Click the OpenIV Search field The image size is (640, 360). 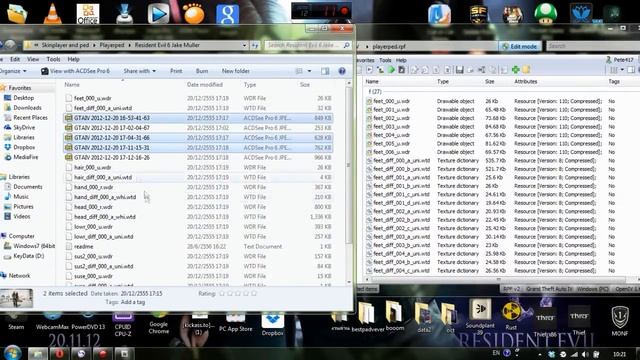(593, 46)
